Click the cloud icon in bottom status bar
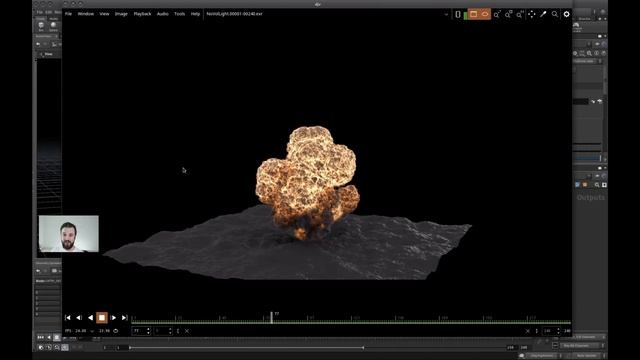Image resolution: width=640 pixels, height=360 pixels. click(522, 356)
